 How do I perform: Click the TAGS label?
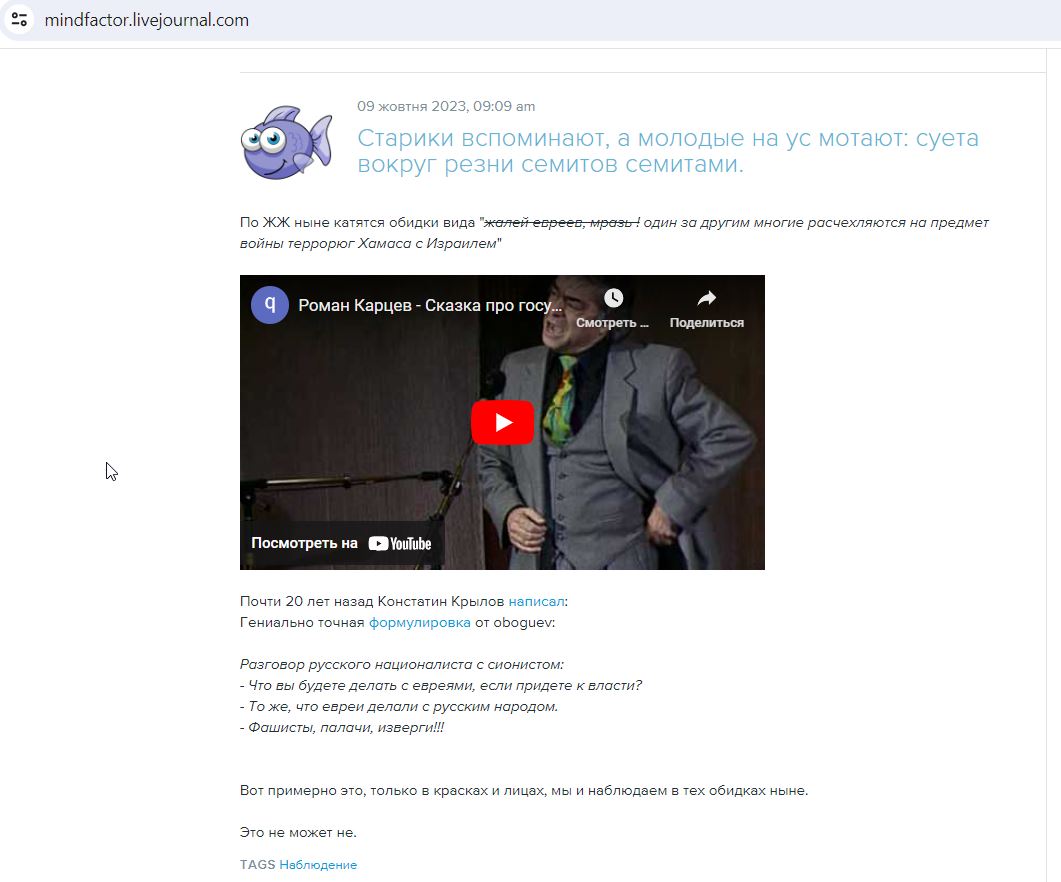tap(258, 864)
